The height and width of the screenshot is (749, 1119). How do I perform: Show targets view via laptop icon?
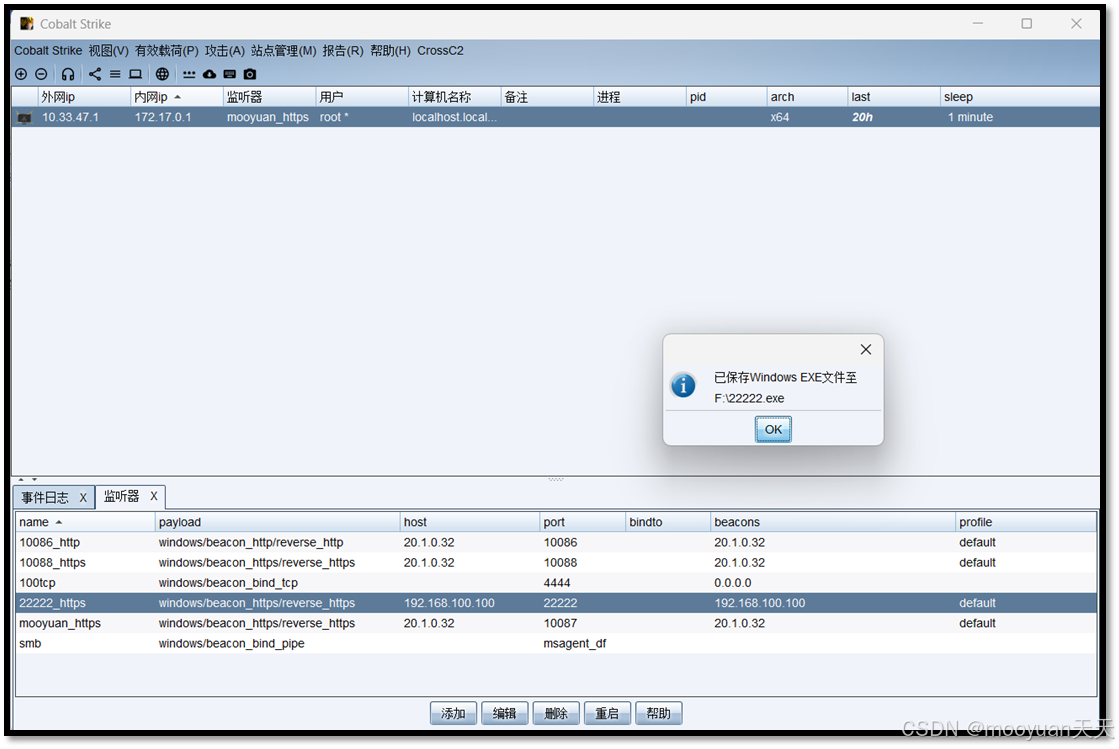point(135,74)
